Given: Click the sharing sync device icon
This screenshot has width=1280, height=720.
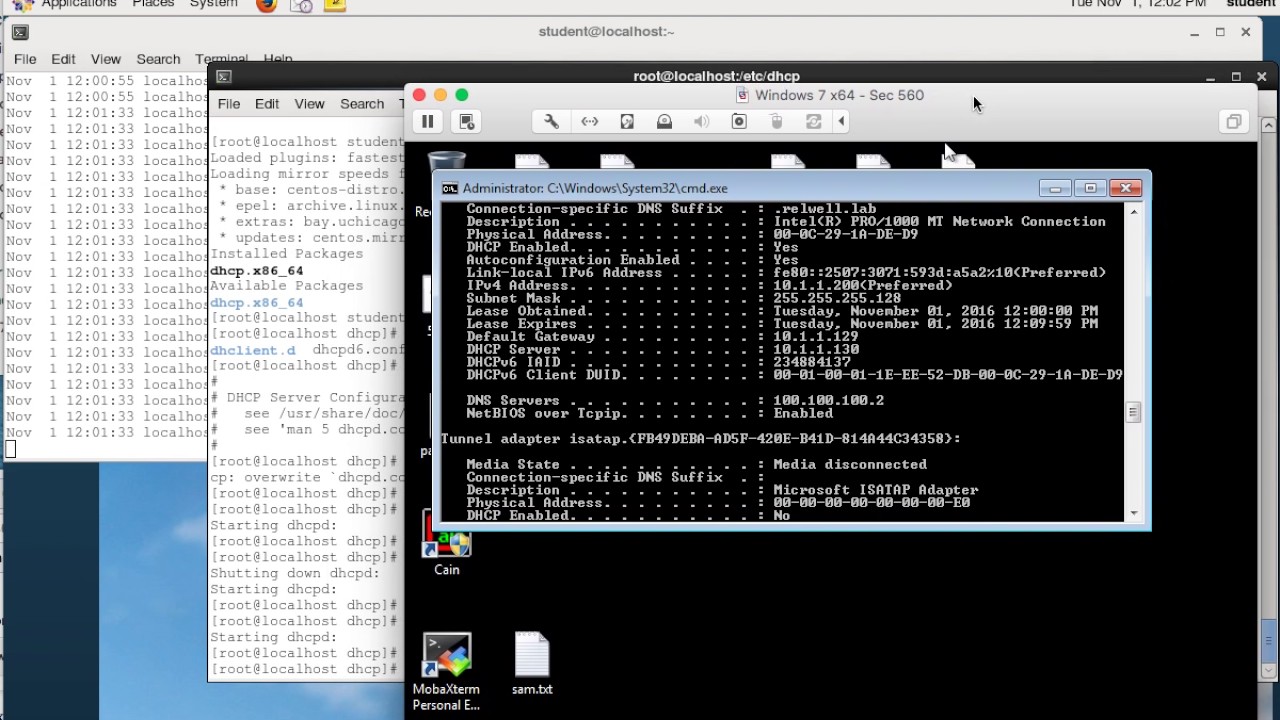Looking at the screenshot, I should coord(813,121).
